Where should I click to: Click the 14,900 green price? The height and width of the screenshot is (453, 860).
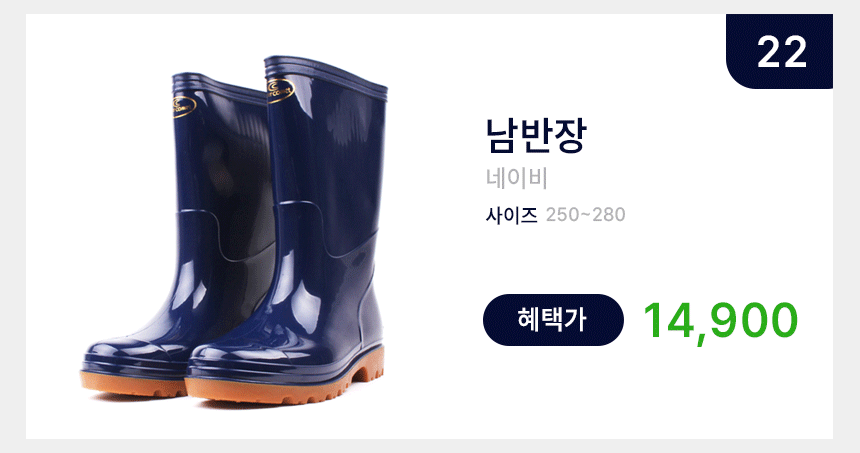[x=720, y=321]
